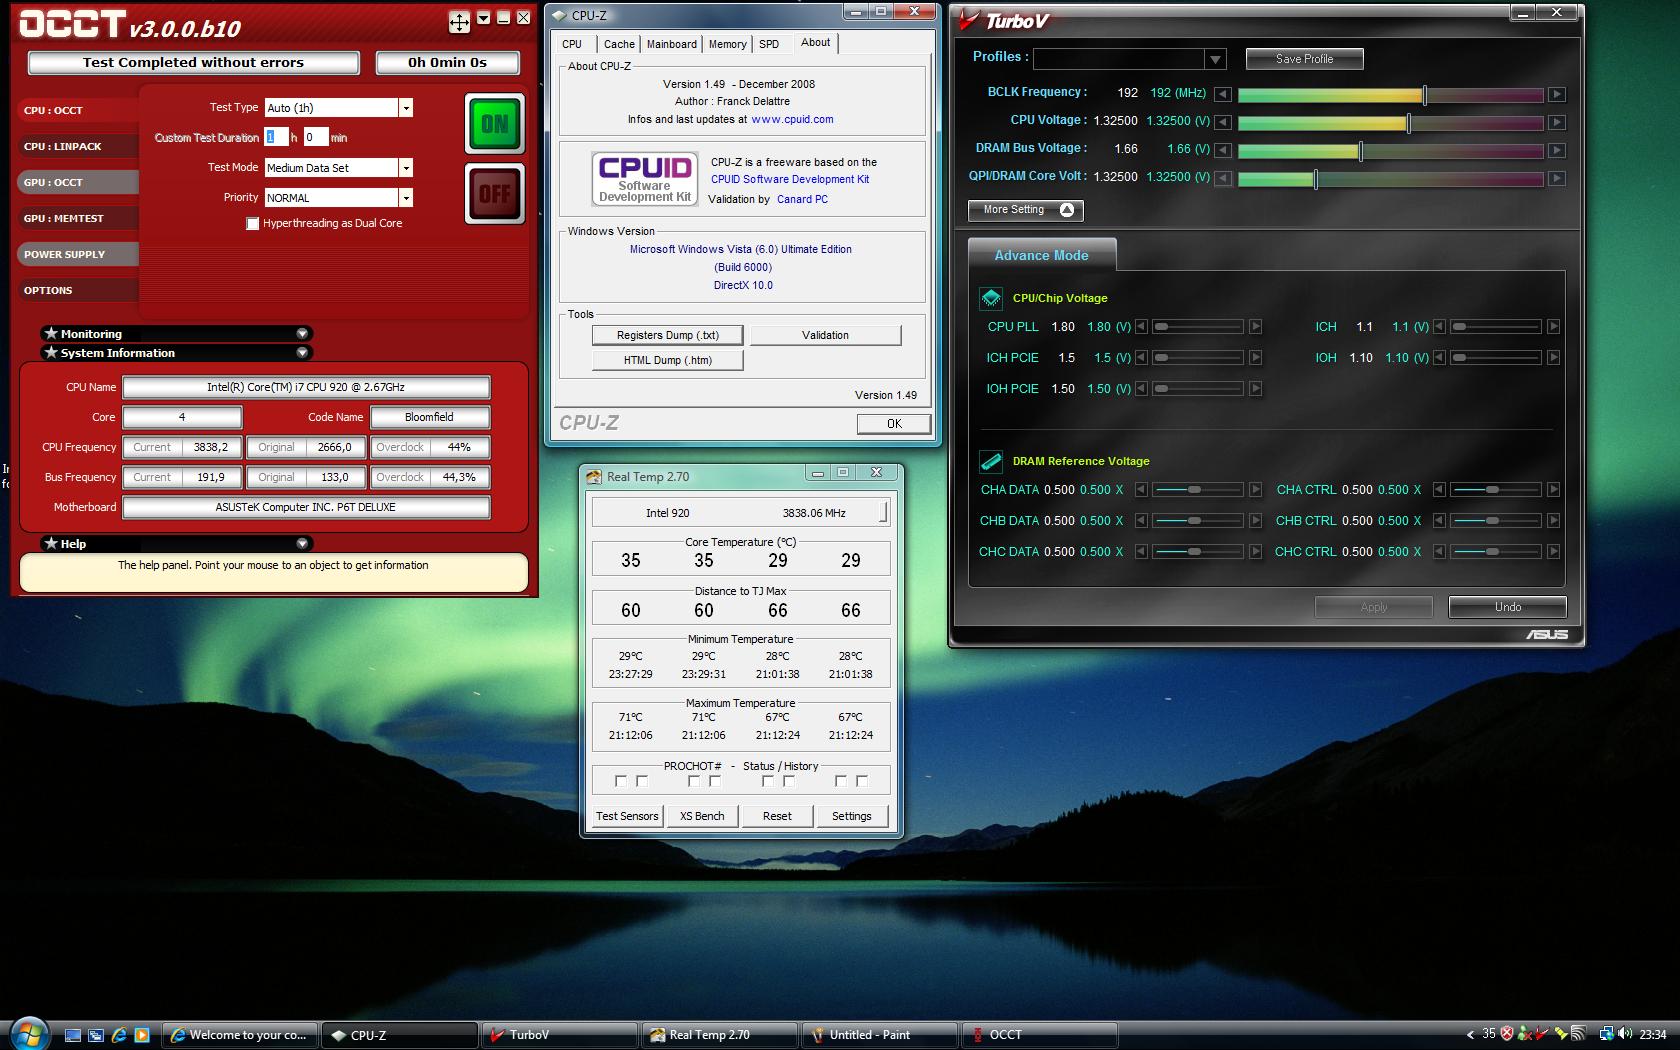Click the Reset button in Real Temp
Screen dimensions: 1680x1050
click(x=777, y=816)
